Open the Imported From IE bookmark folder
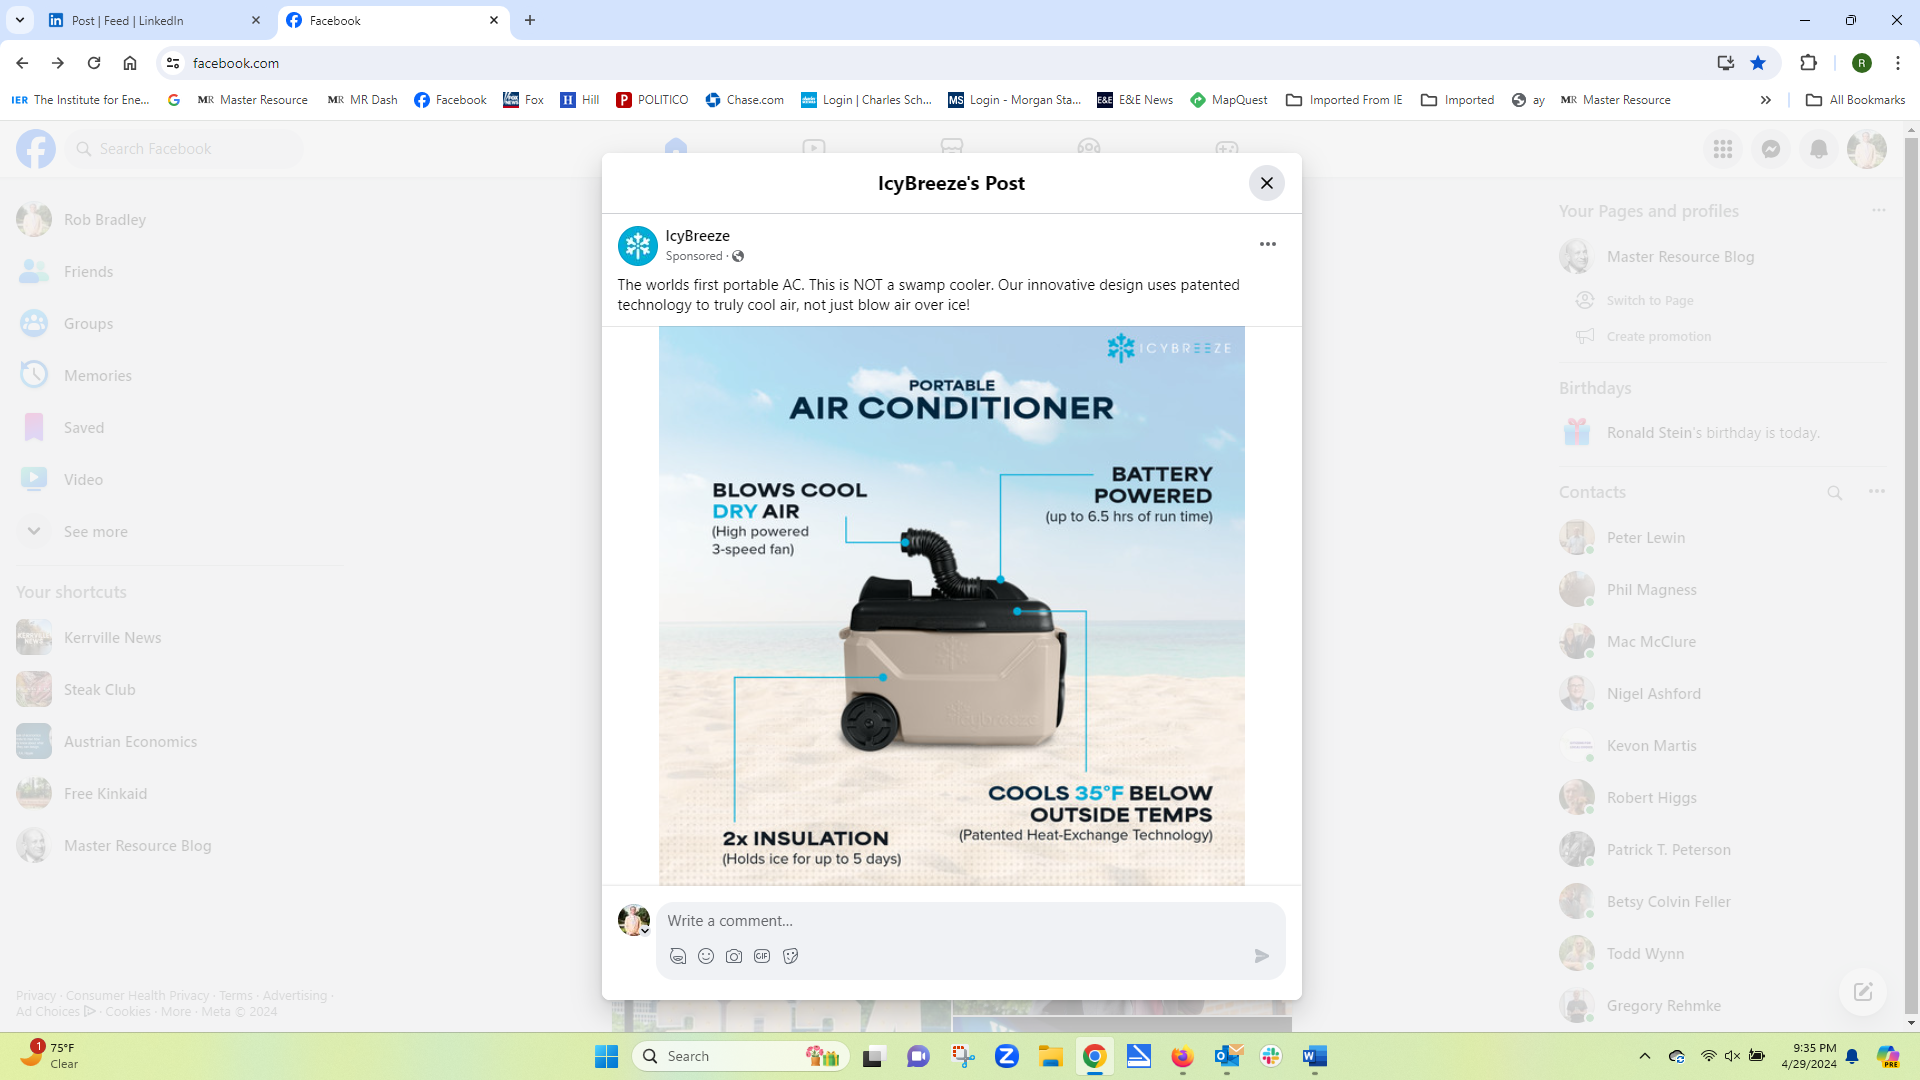The width and height of the screenshot is (1920, 1080). pos(1344,100)
